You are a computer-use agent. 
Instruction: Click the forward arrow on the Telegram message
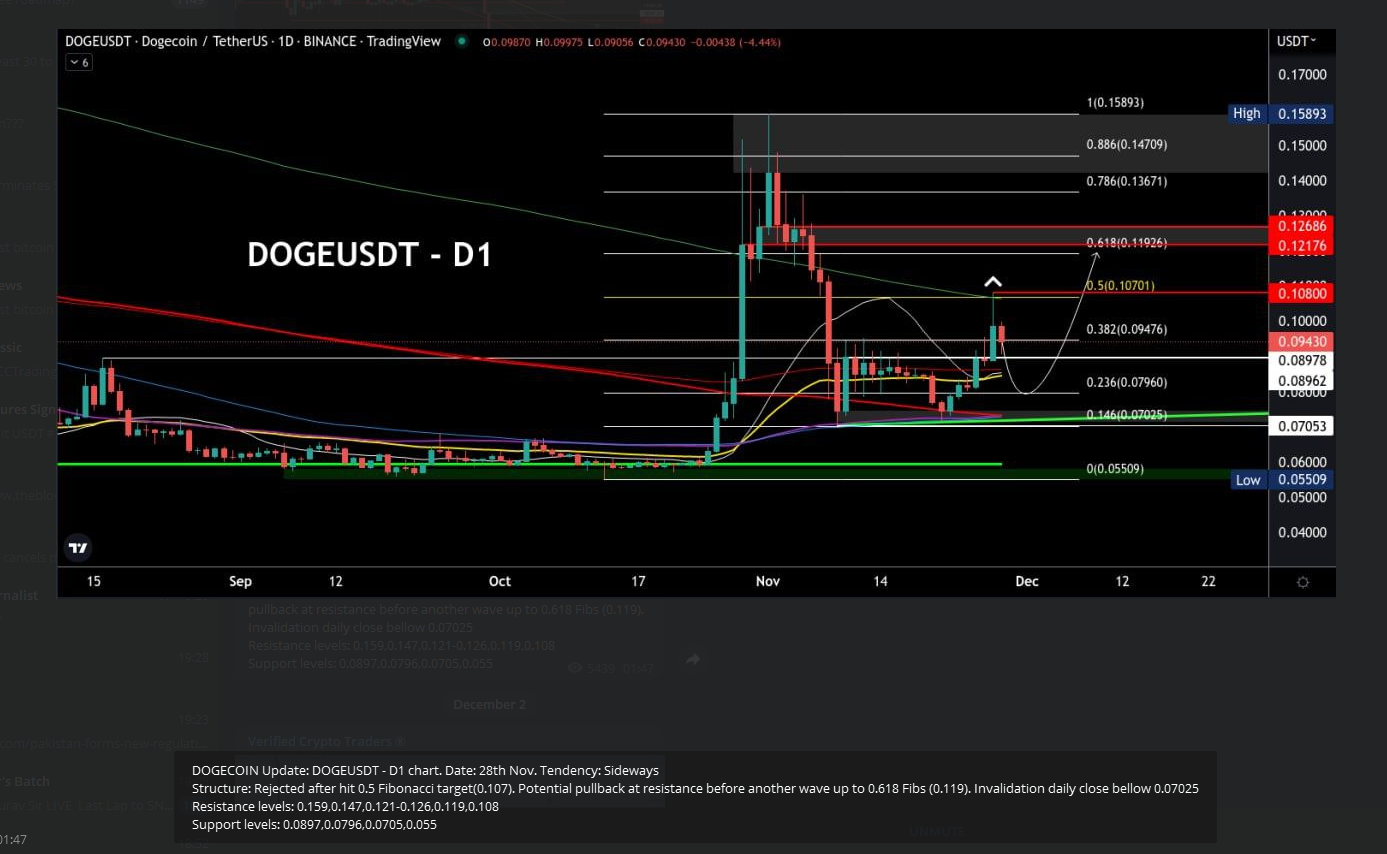[x=693, y=659]
